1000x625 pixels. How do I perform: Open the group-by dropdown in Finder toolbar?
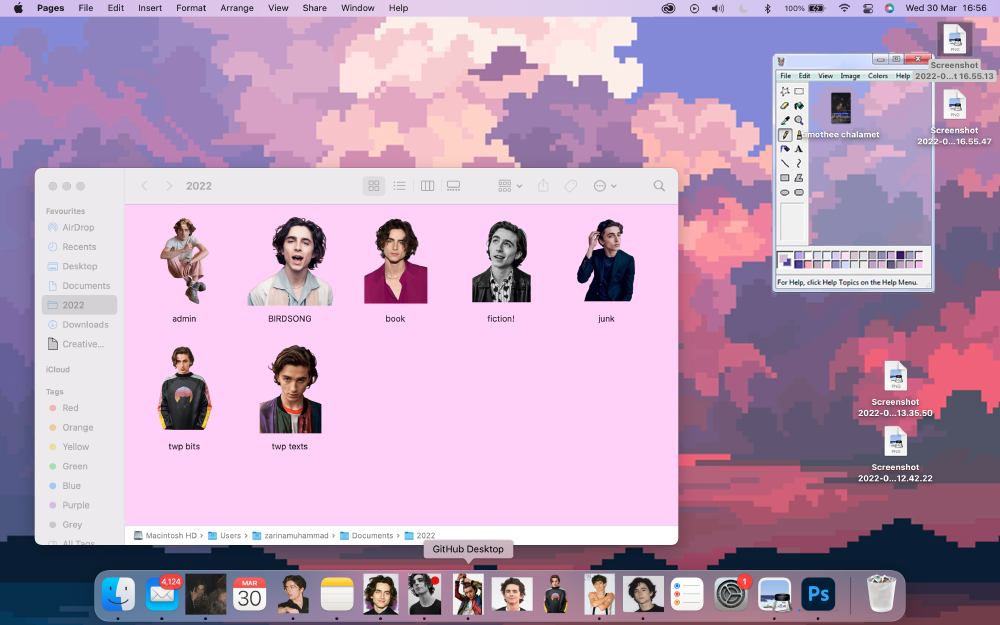coord(510,186)
